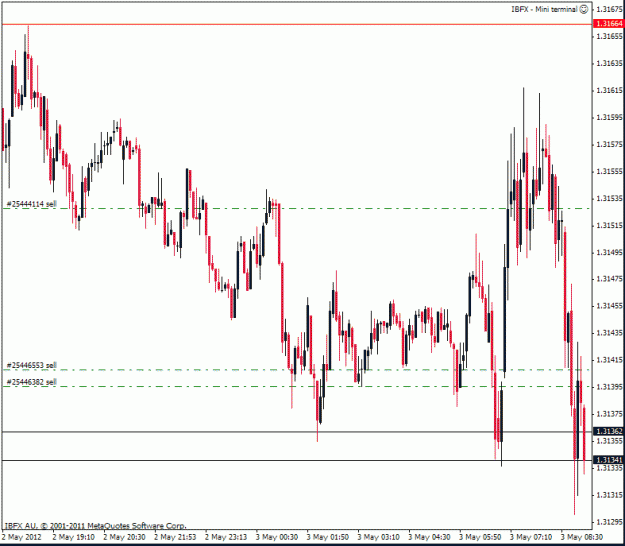The image size is (625, 546).
Task: Click the 1.31535 price scale value
Action: (x=609, y=198)
